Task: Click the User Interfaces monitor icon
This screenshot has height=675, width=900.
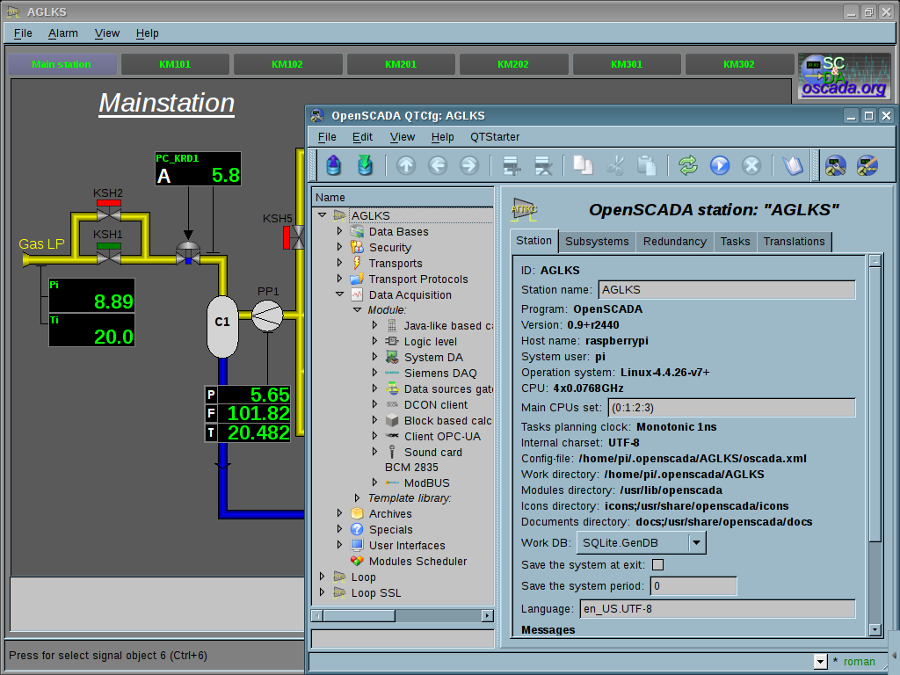Action: point(357,545)
